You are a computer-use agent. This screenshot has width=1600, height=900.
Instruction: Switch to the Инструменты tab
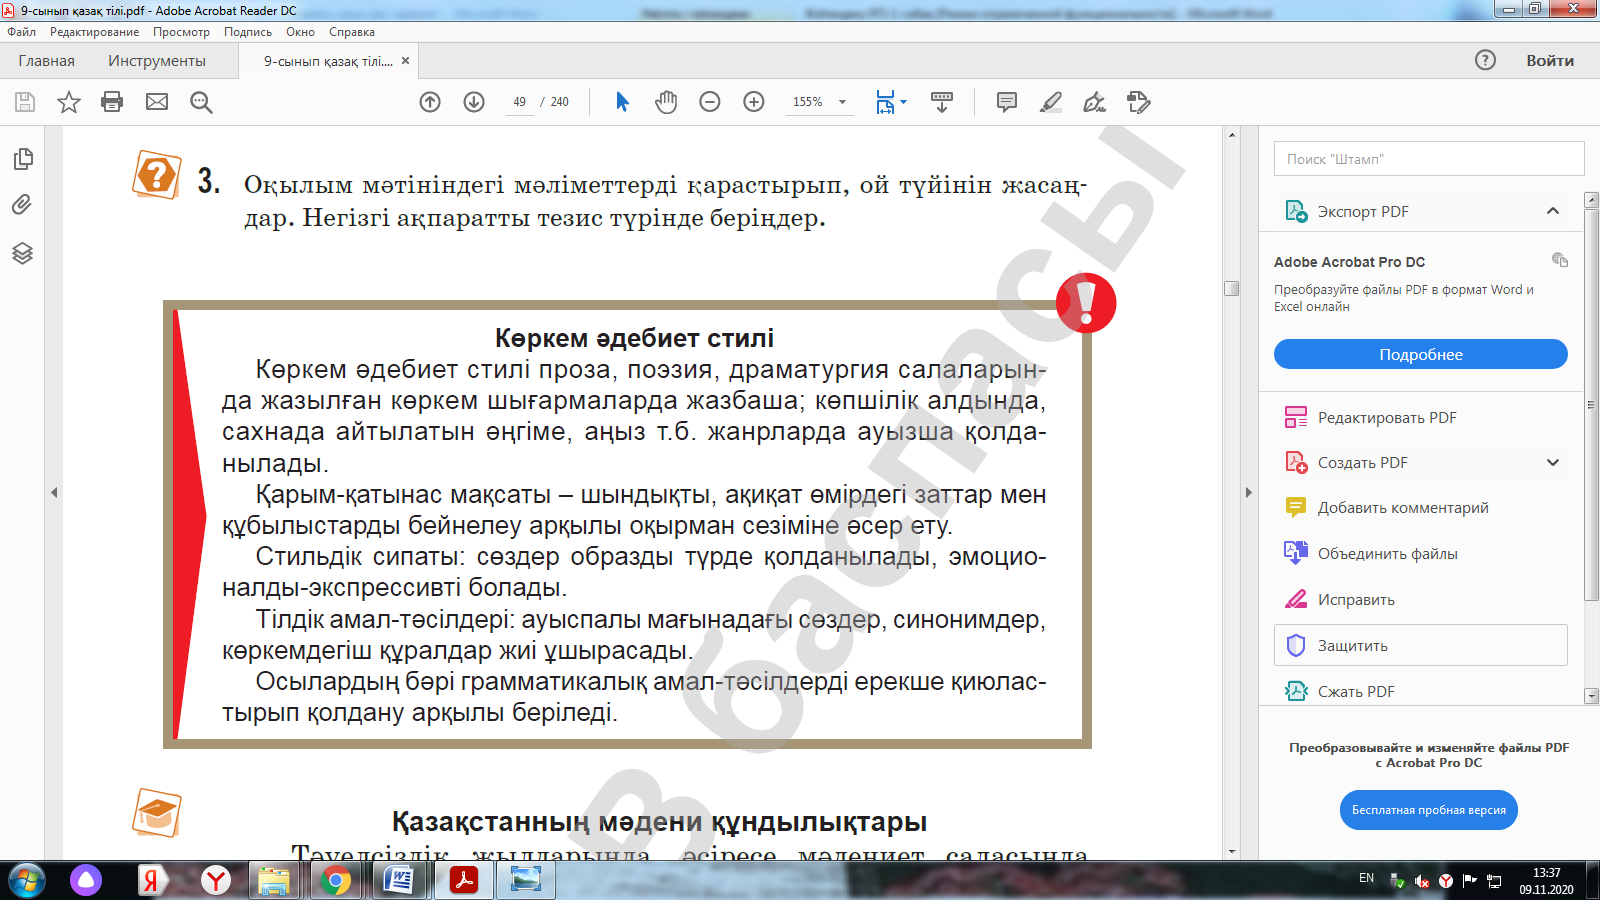pyautogui.click(x=157, y=61)
